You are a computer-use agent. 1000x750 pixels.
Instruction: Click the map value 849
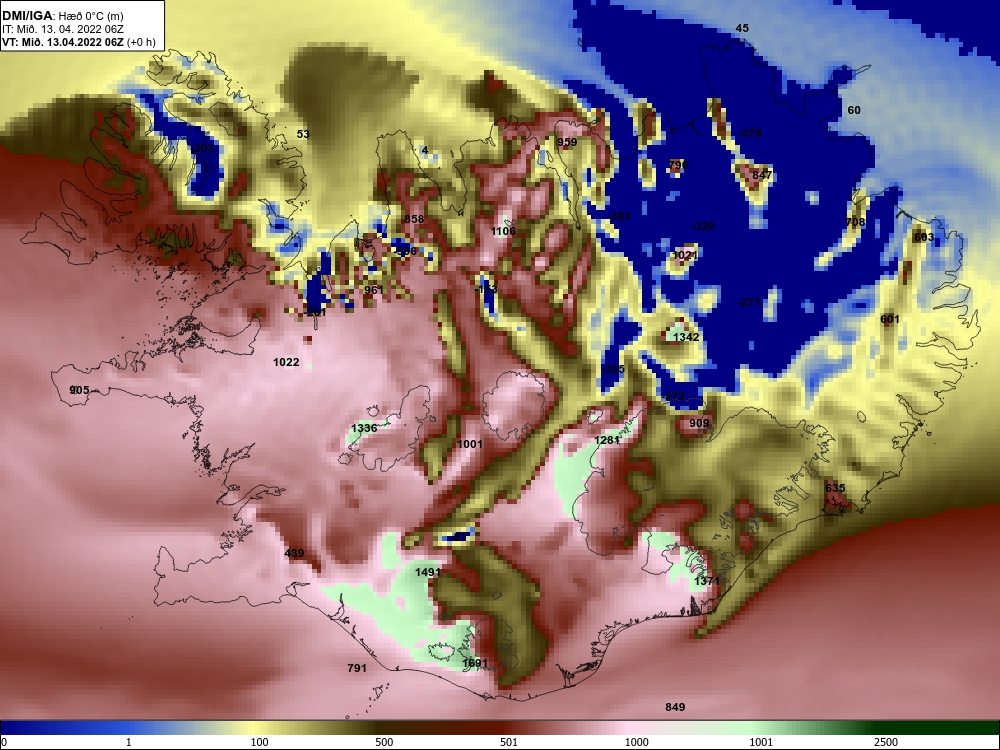[x=675, y=707]
